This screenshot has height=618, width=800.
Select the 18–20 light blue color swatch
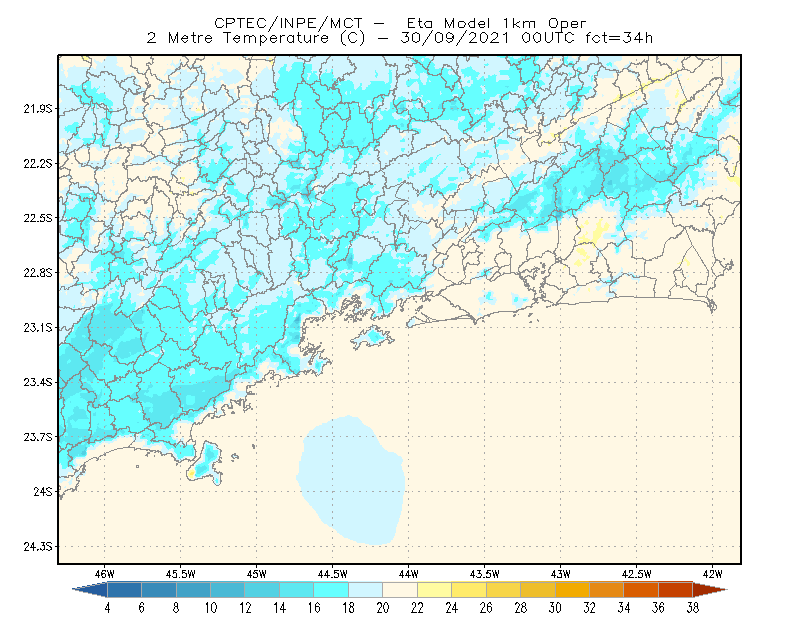(365, 590)
